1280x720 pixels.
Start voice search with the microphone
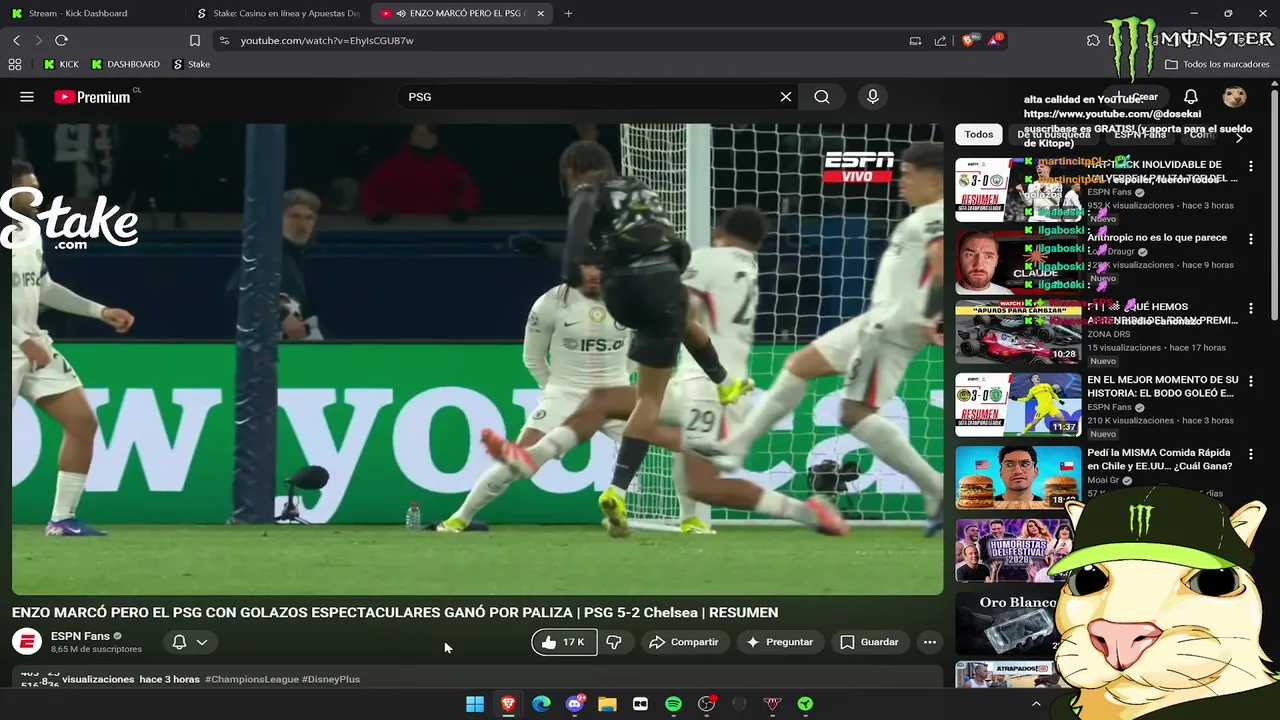(x=873, y=97)
